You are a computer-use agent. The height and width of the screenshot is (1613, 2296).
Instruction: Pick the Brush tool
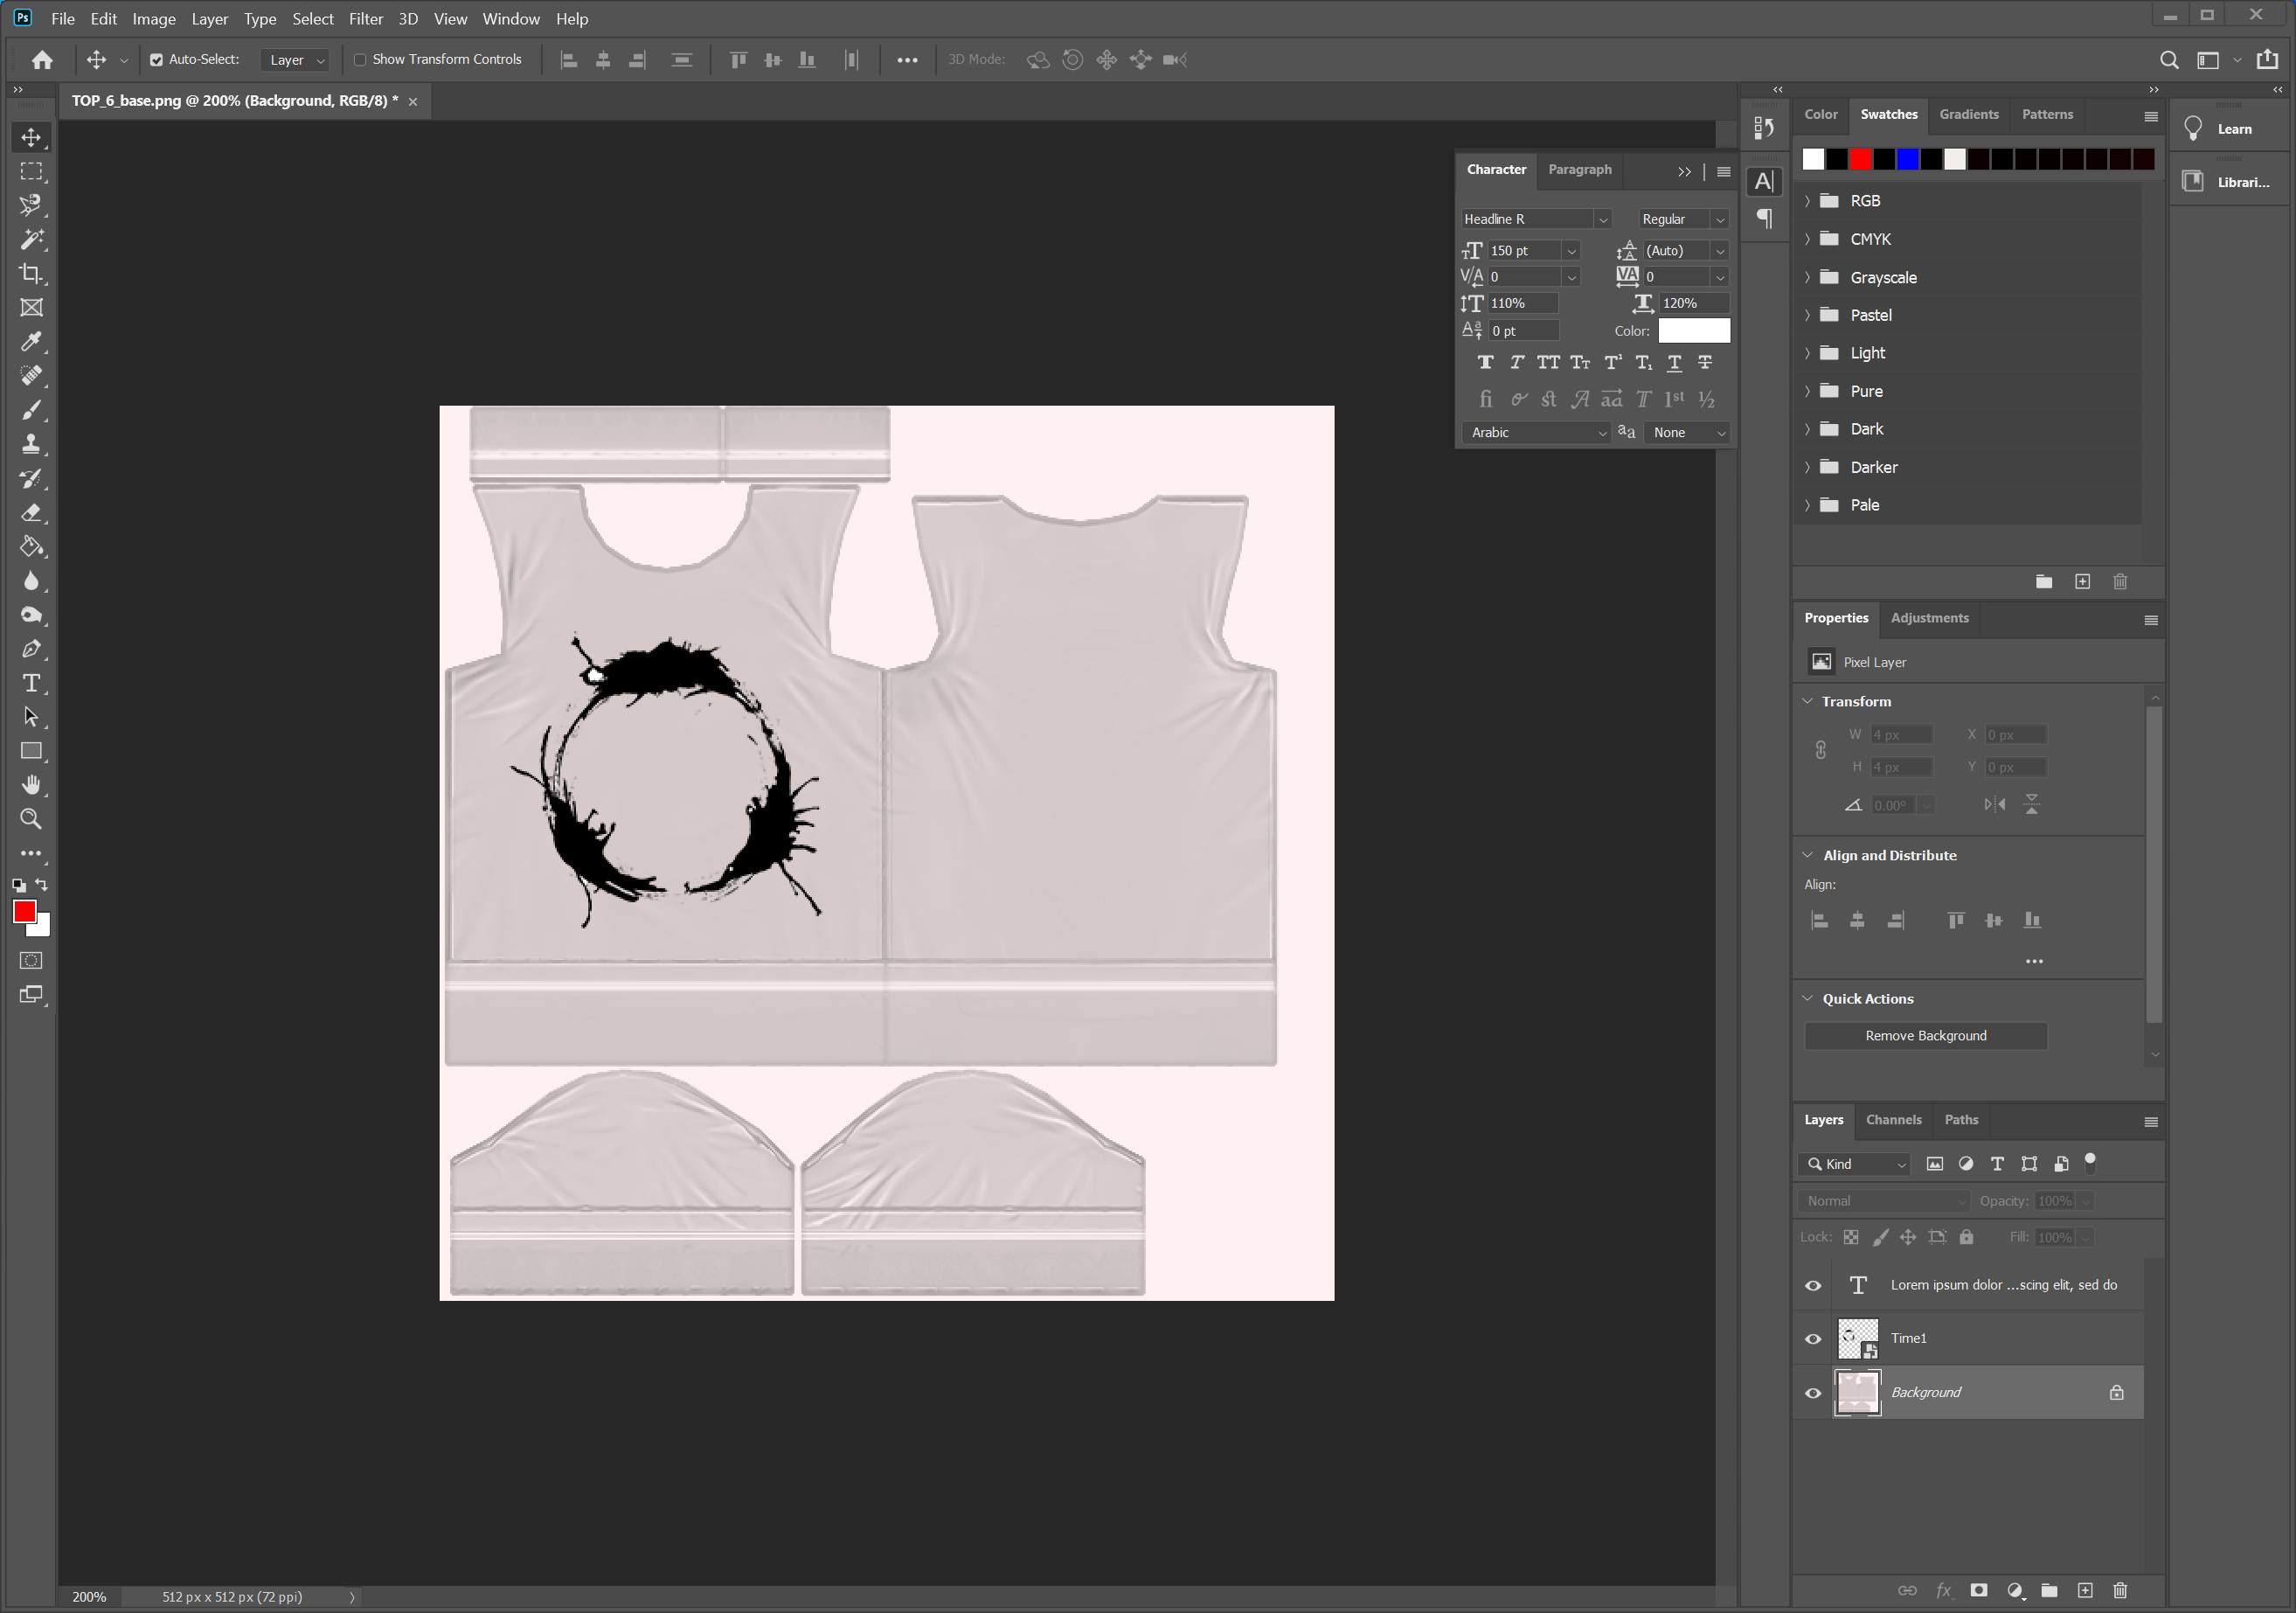[x=31, y=409]
